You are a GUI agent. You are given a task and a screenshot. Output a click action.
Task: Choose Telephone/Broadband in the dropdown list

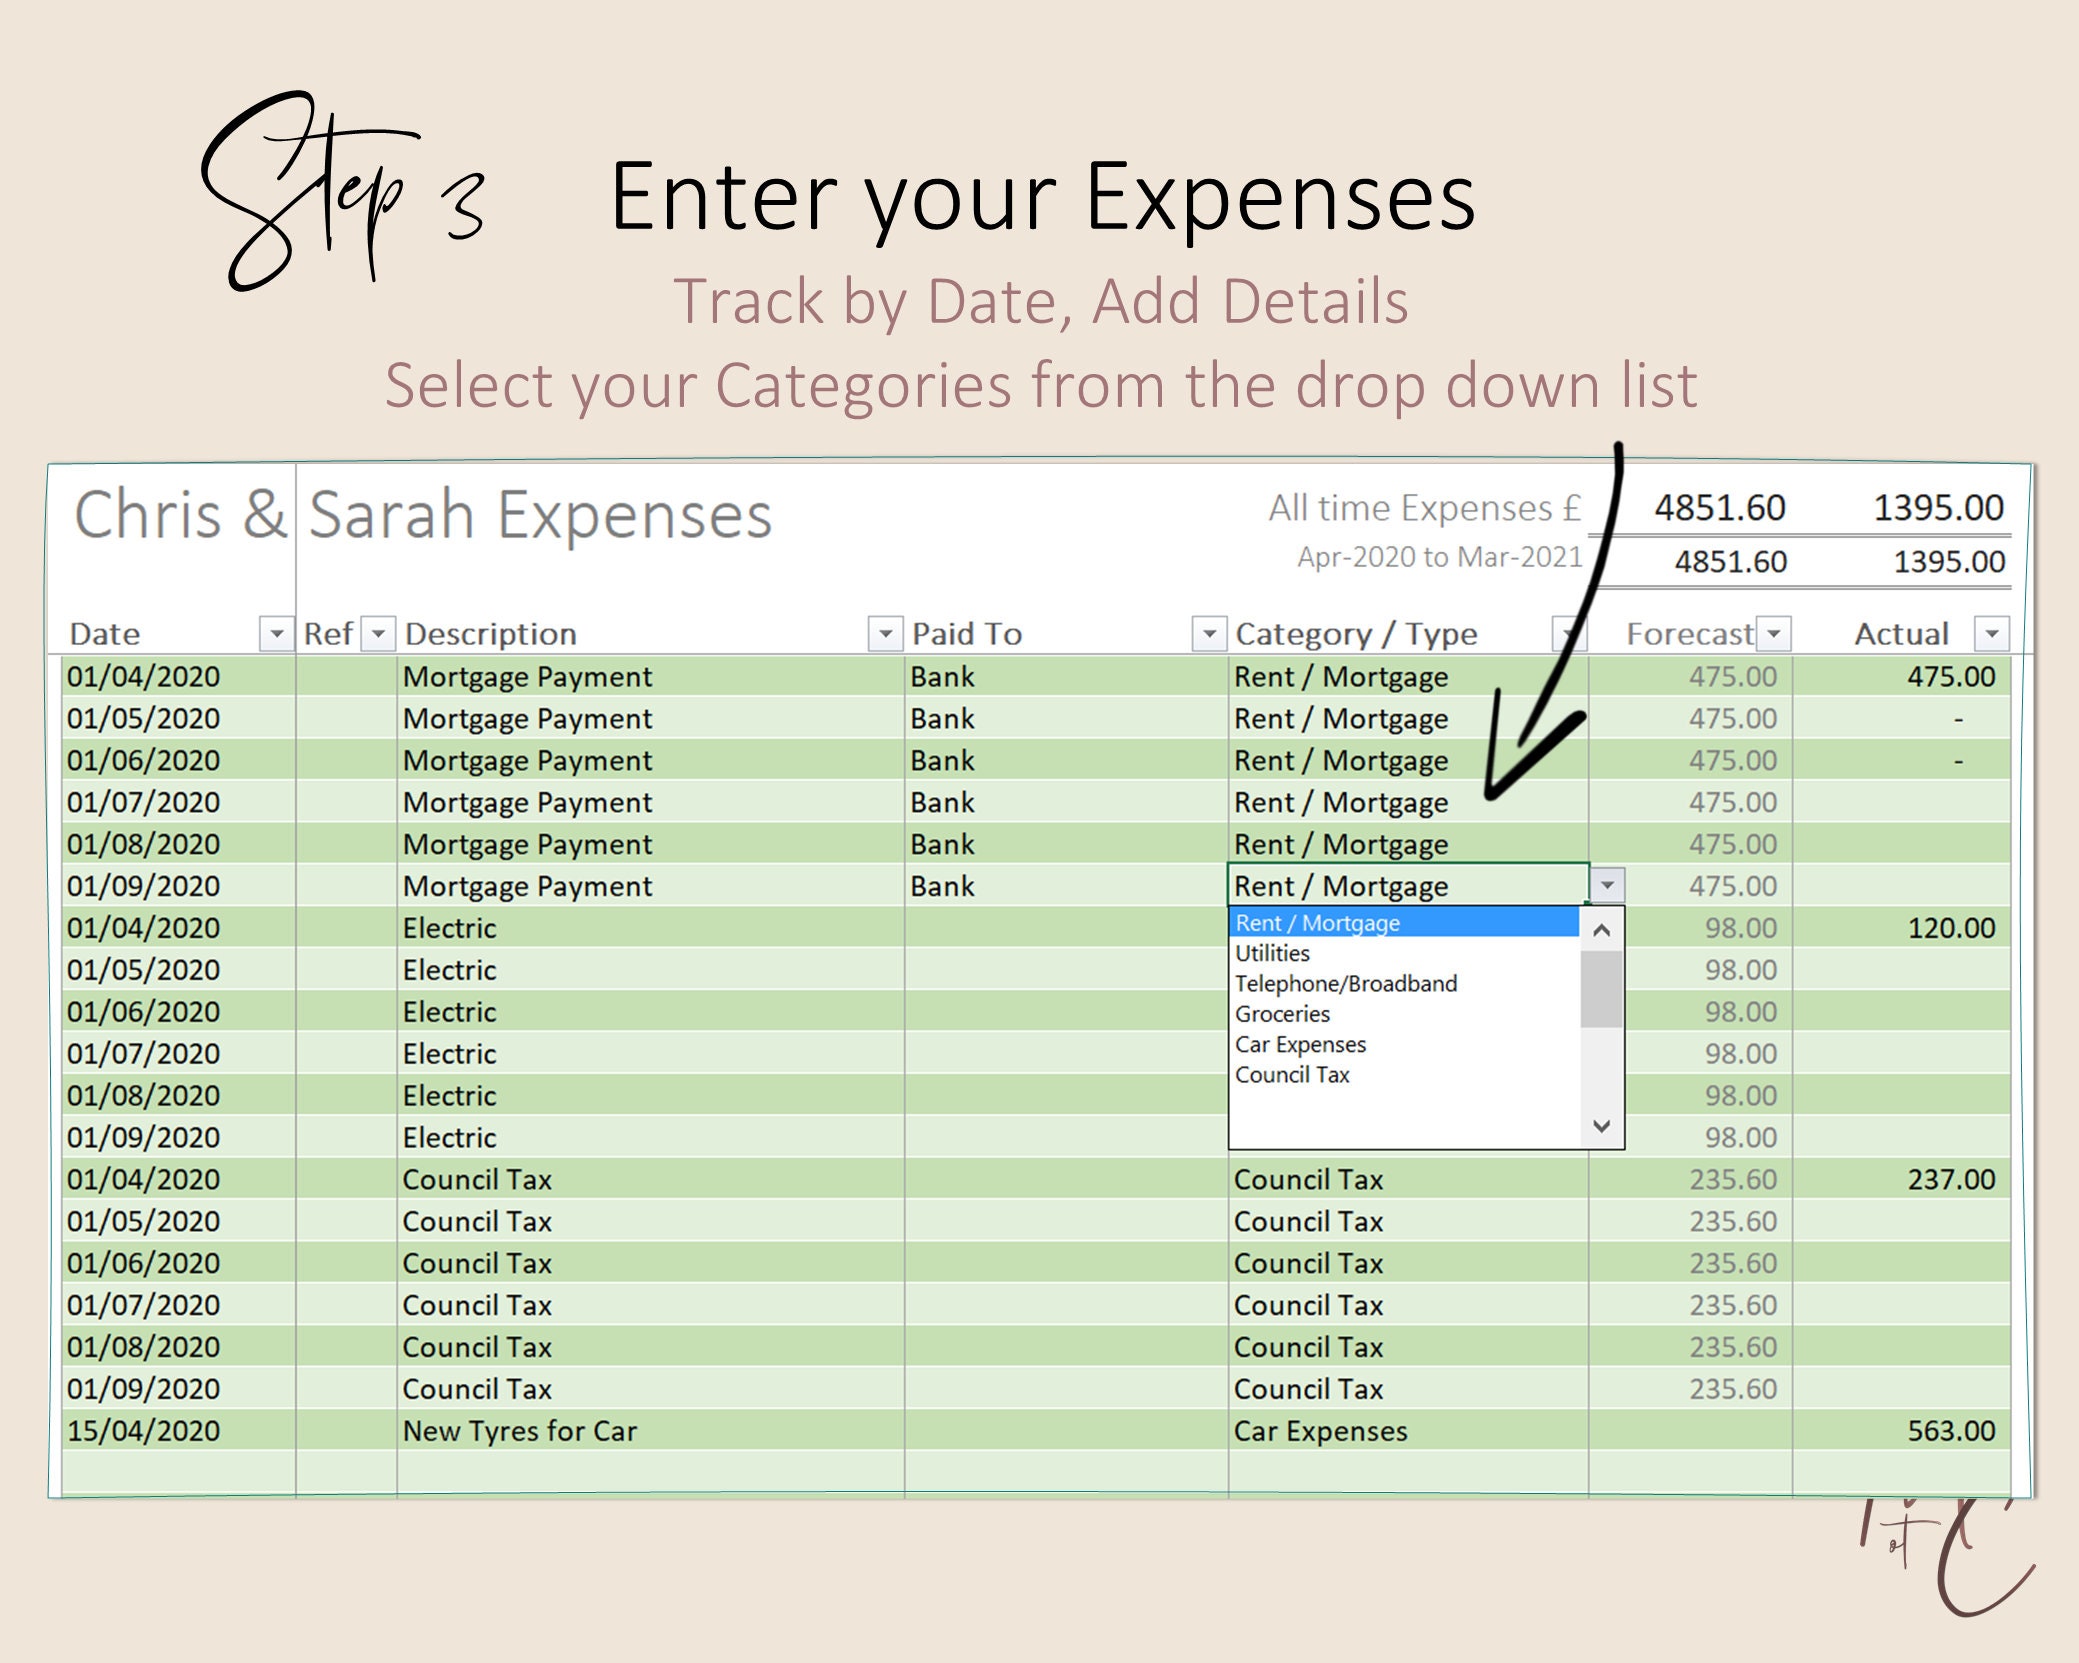click(x=1345, y=983)
